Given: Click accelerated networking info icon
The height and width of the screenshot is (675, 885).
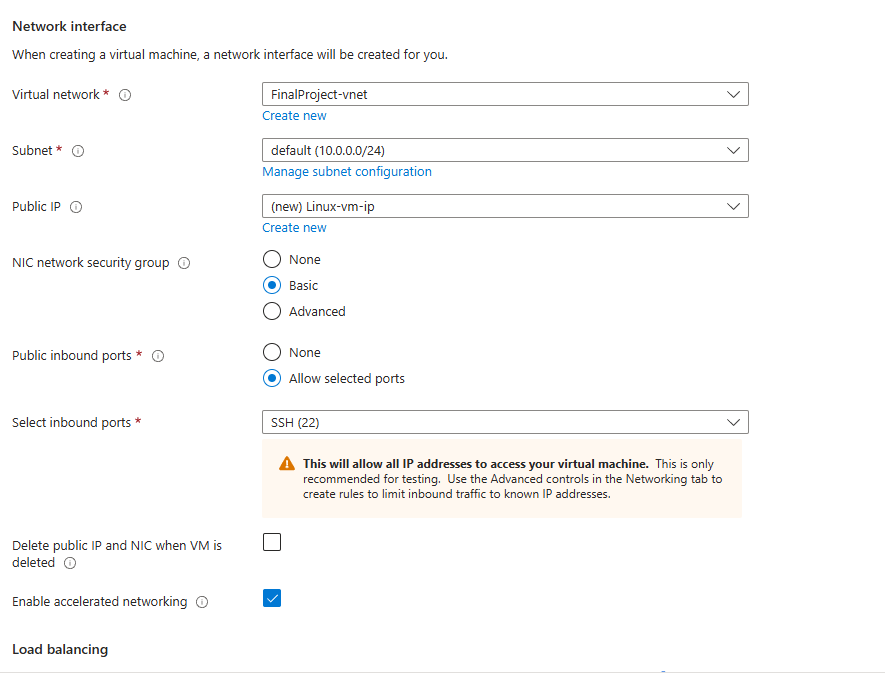Looking at the screenshot, I should coord(201,602).
